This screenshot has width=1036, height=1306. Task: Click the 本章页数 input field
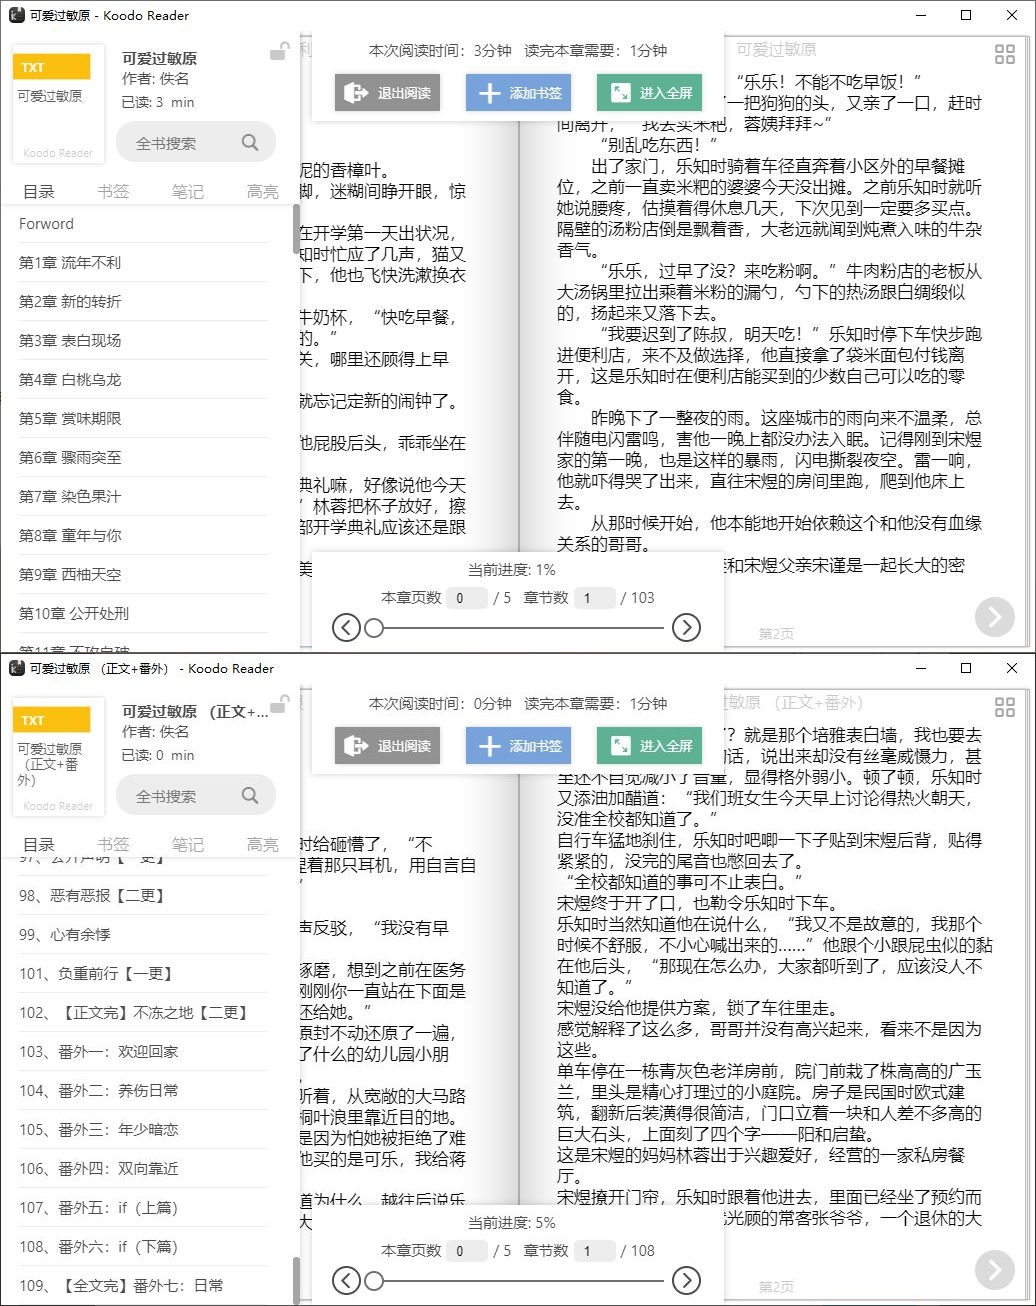465,597
